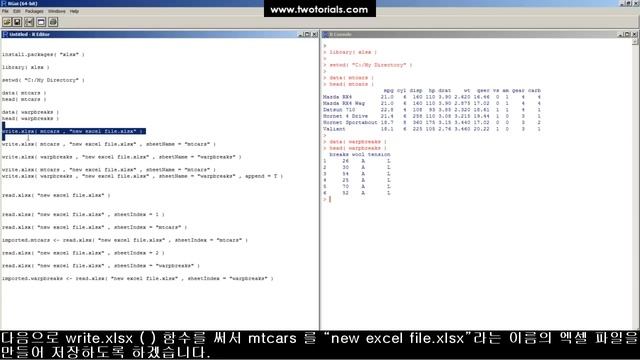The image size is (640, 360).
Task: Click data( warpbreaks ) in the R Console
Action: pyautogui.click(x=358, y=142)
